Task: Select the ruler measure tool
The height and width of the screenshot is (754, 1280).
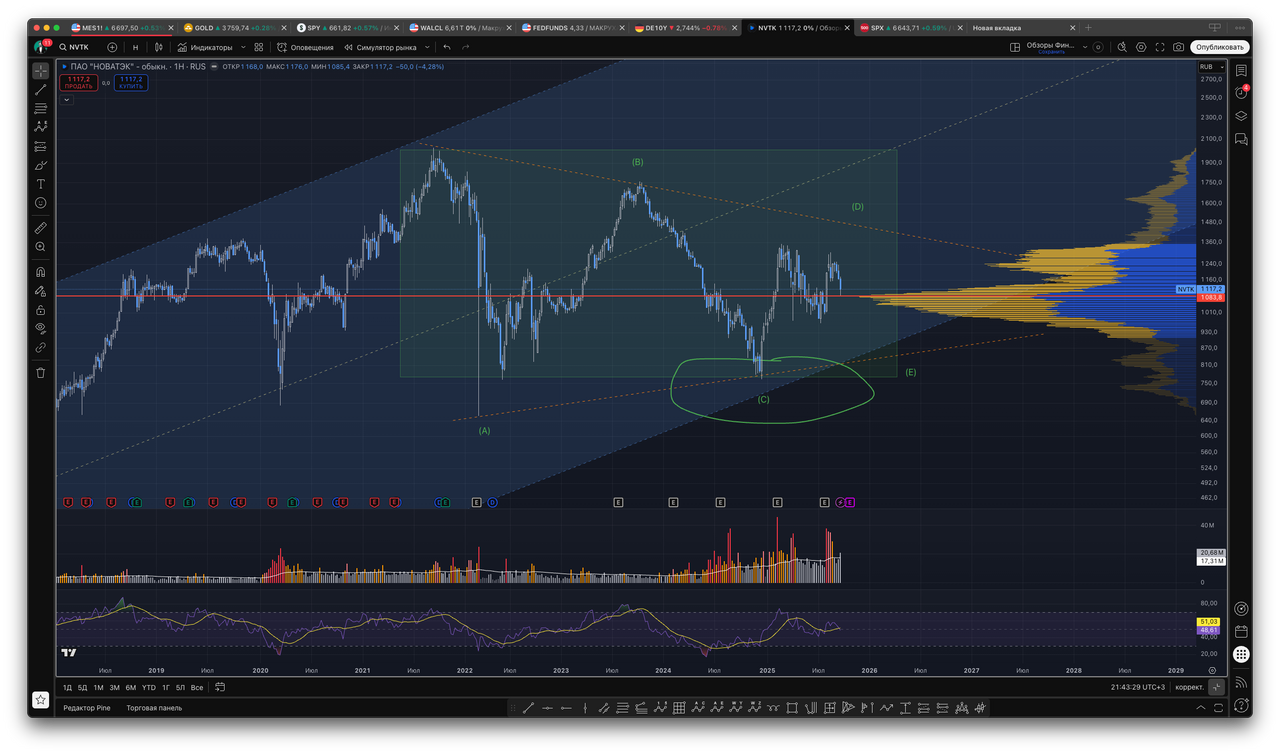Action: [x=40, y=228]
